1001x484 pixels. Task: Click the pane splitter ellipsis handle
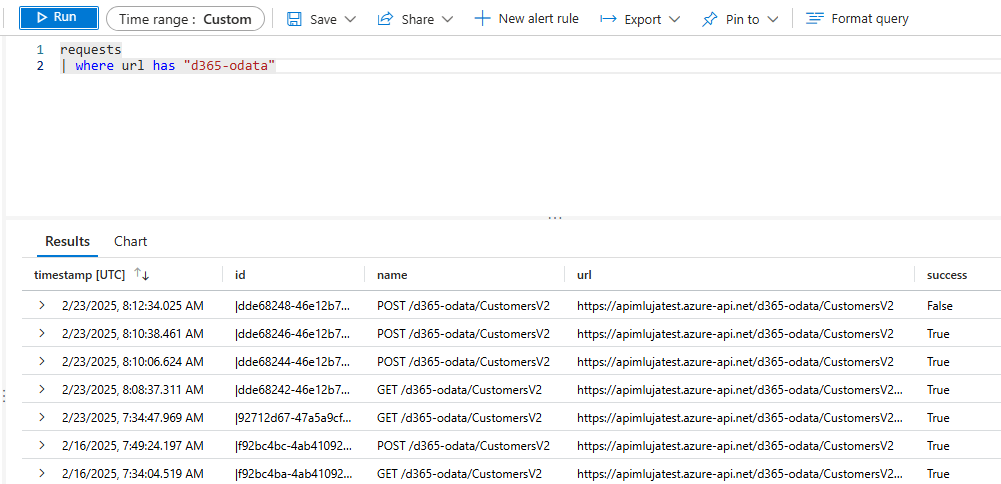click(x=555, y=217)
